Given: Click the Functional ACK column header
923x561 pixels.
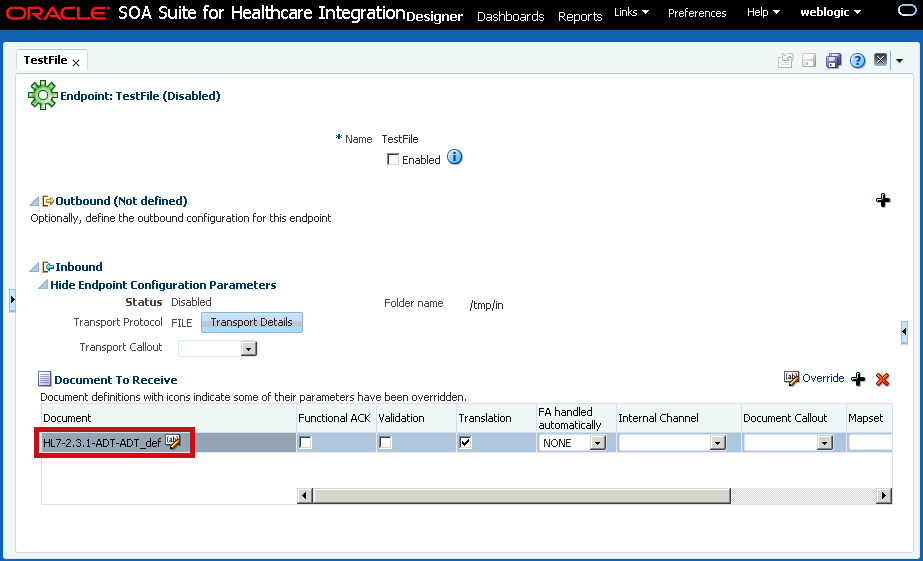Looking at the screenshot, I should [x=334, y=418].
